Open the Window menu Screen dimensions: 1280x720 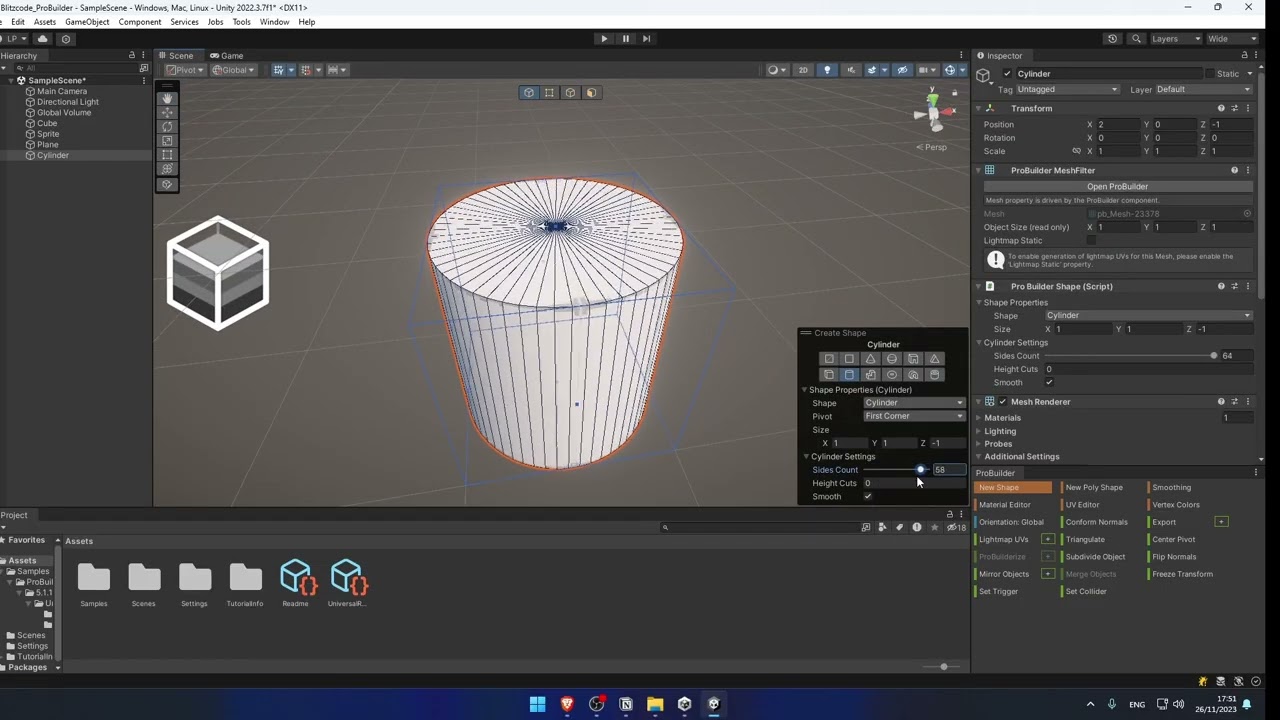pos(274,22)
